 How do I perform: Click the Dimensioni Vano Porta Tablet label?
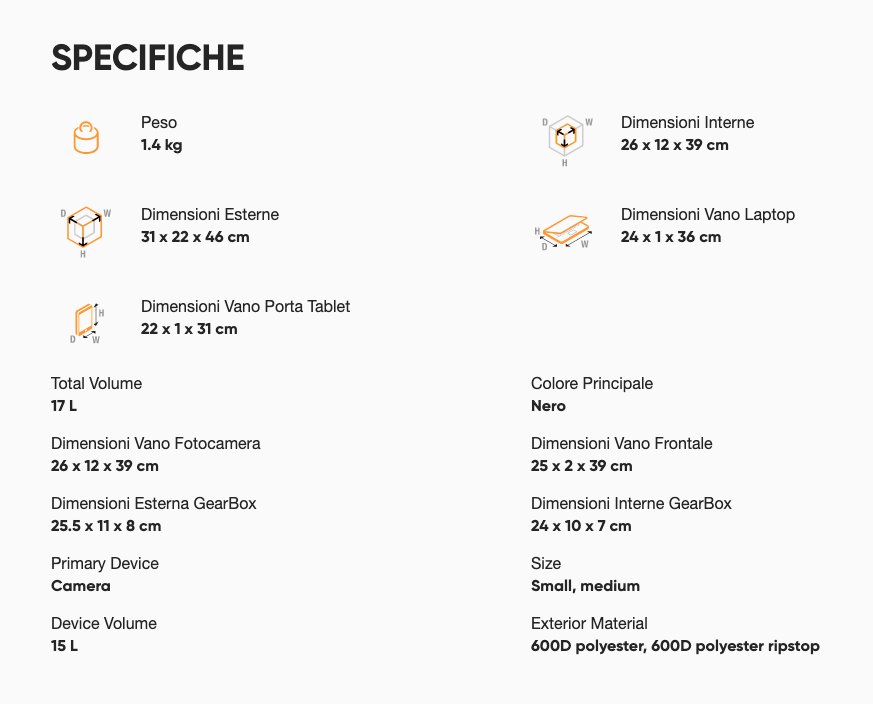[x=245, y=307]
